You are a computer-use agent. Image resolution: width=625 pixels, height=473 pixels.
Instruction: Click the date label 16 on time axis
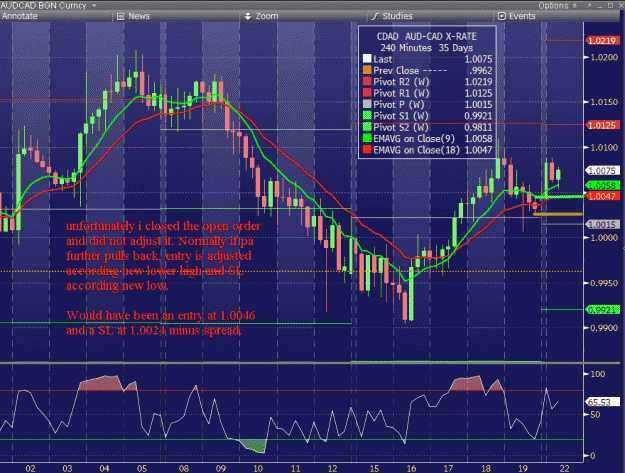click(x=411, y=468)
